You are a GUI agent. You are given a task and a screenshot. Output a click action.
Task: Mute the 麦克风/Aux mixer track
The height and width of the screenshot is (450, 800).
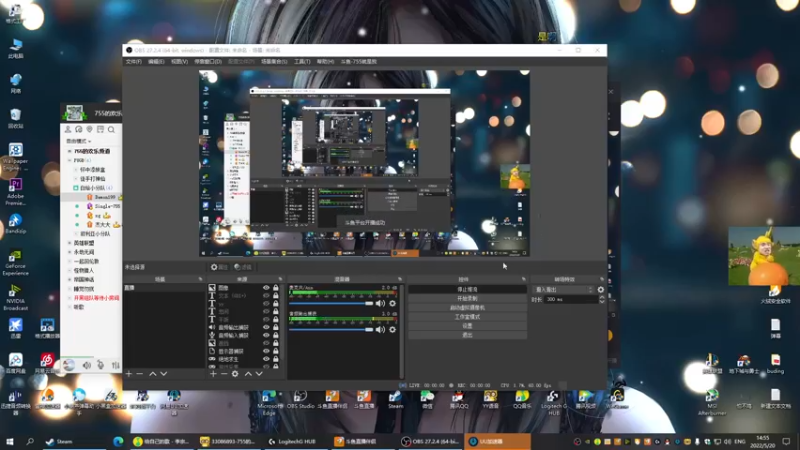click(x=380, y=304)
